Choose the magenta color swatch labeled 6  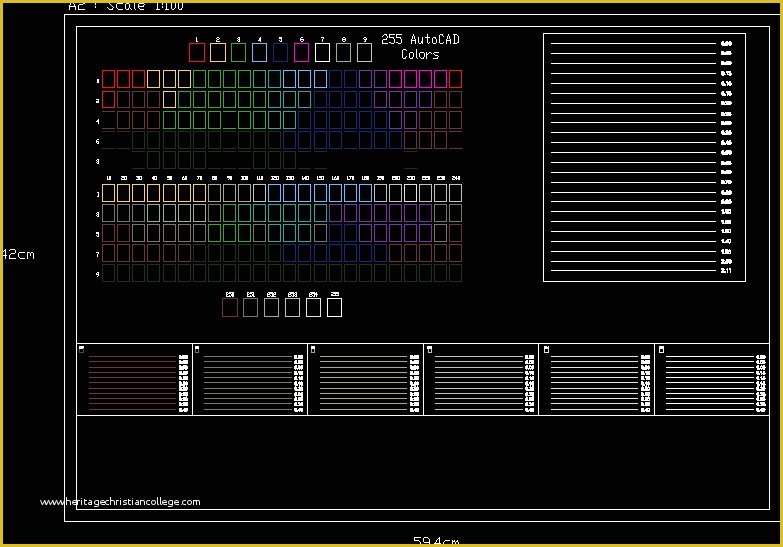(x=301, y=52)
